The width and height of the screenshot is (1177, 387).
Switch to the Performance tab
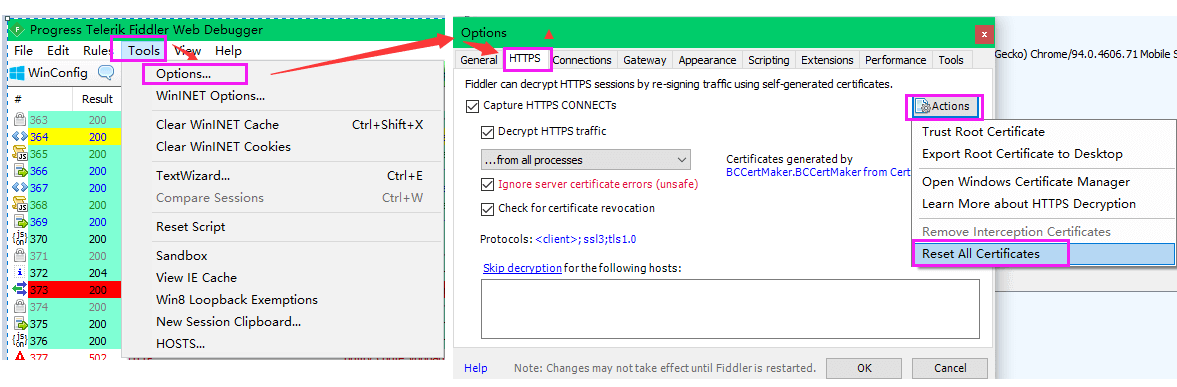pyautogui.click(x=895, y=60)
